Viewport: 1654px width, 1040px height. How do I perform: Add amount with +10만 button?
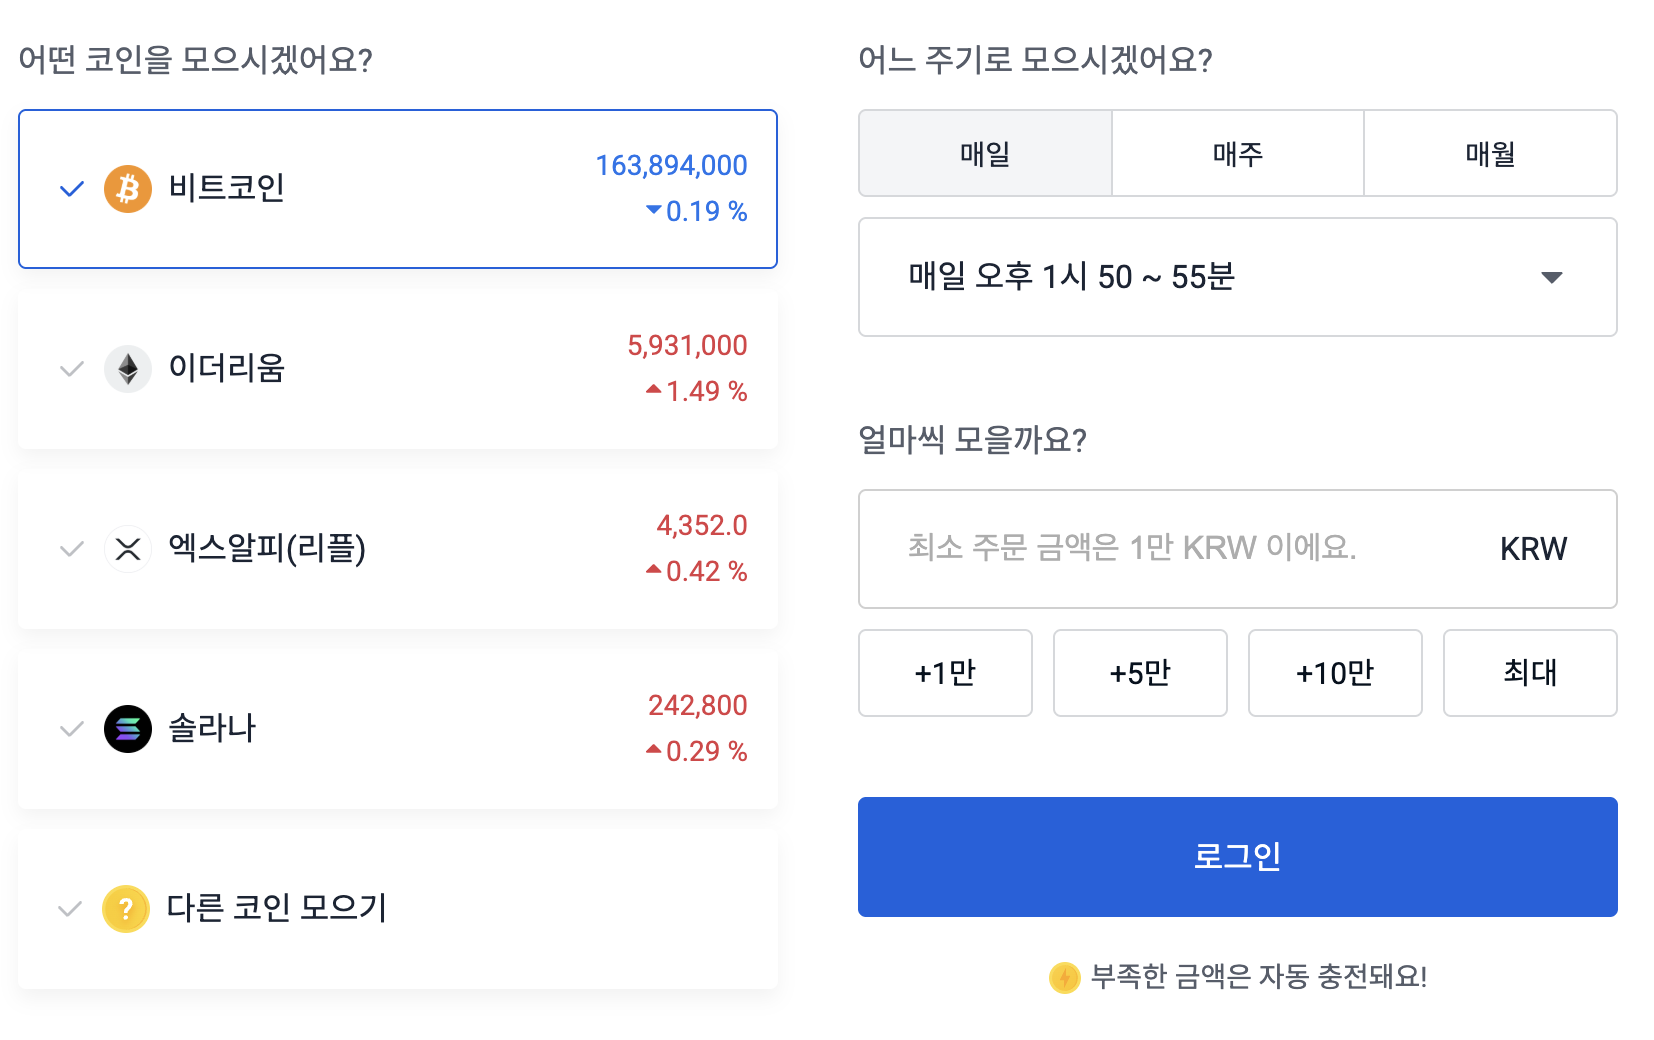(1335, 673)
